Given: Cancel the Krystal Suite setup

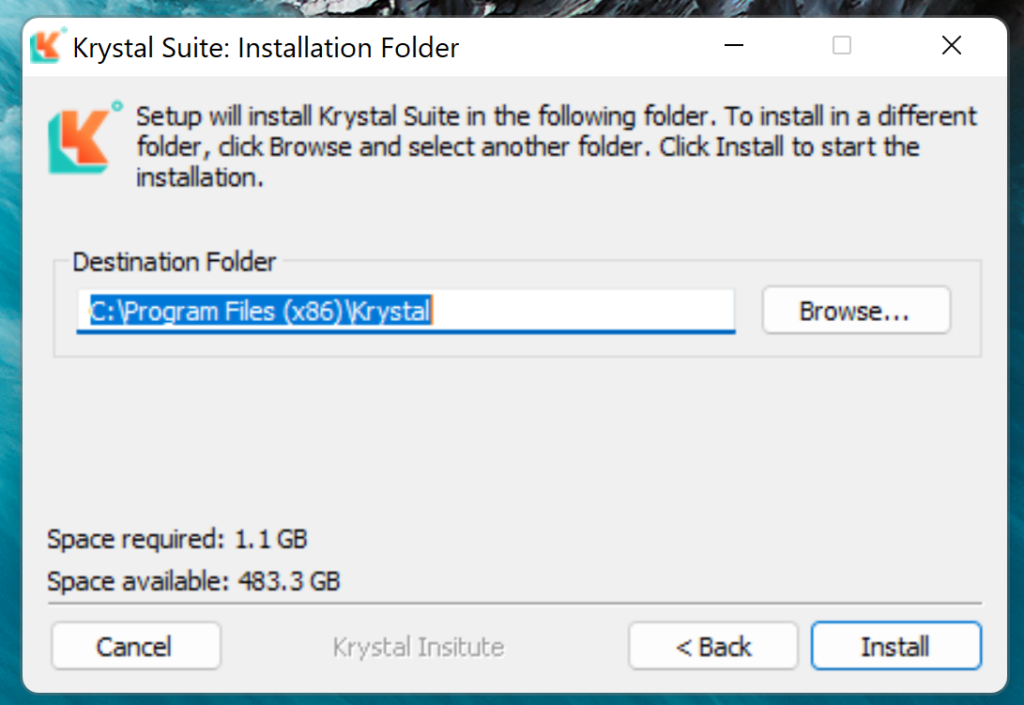Looking at the screenshot, I should pos(134,647).
